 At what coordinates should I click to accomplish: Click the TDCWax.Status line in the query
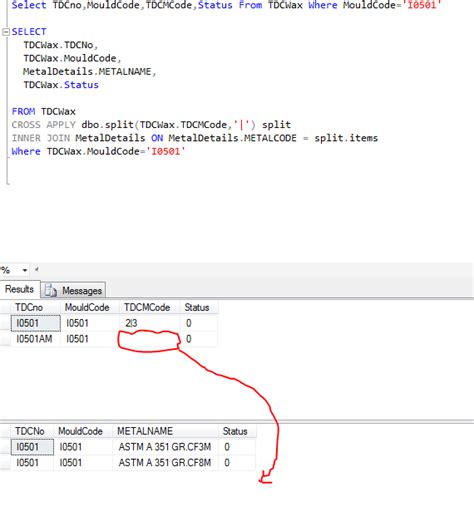pyautogui.click(x=61, y=85)
